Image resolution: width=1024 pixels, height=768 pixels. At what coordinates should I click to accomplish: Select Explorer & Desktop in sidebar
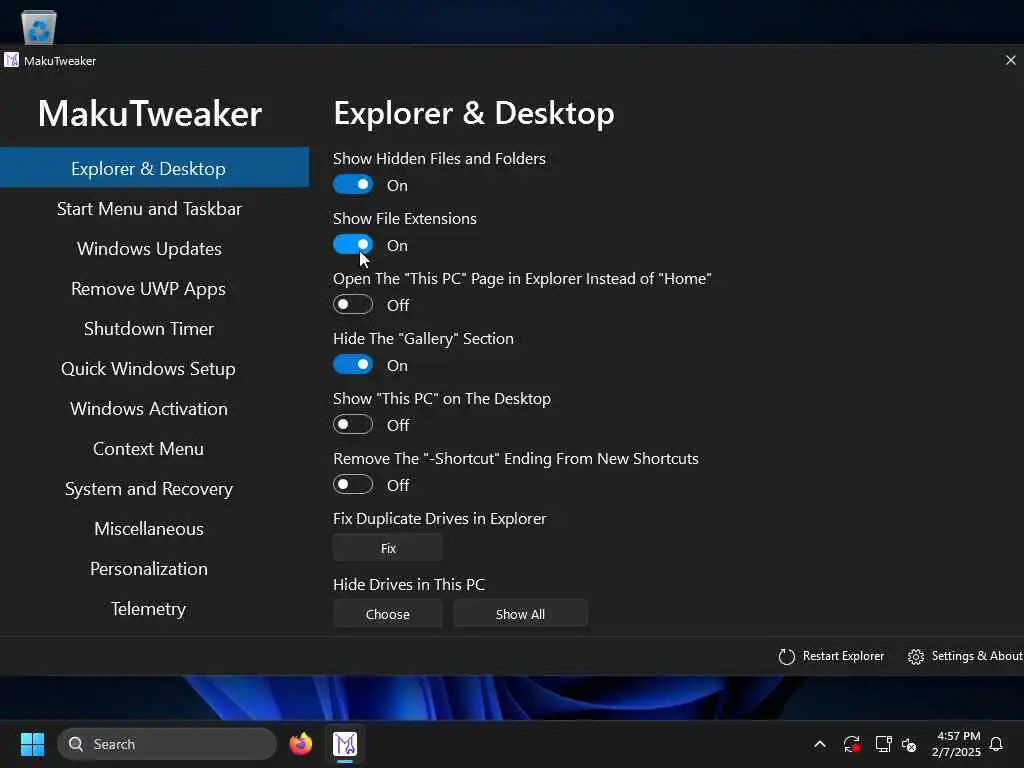[154, 168]
